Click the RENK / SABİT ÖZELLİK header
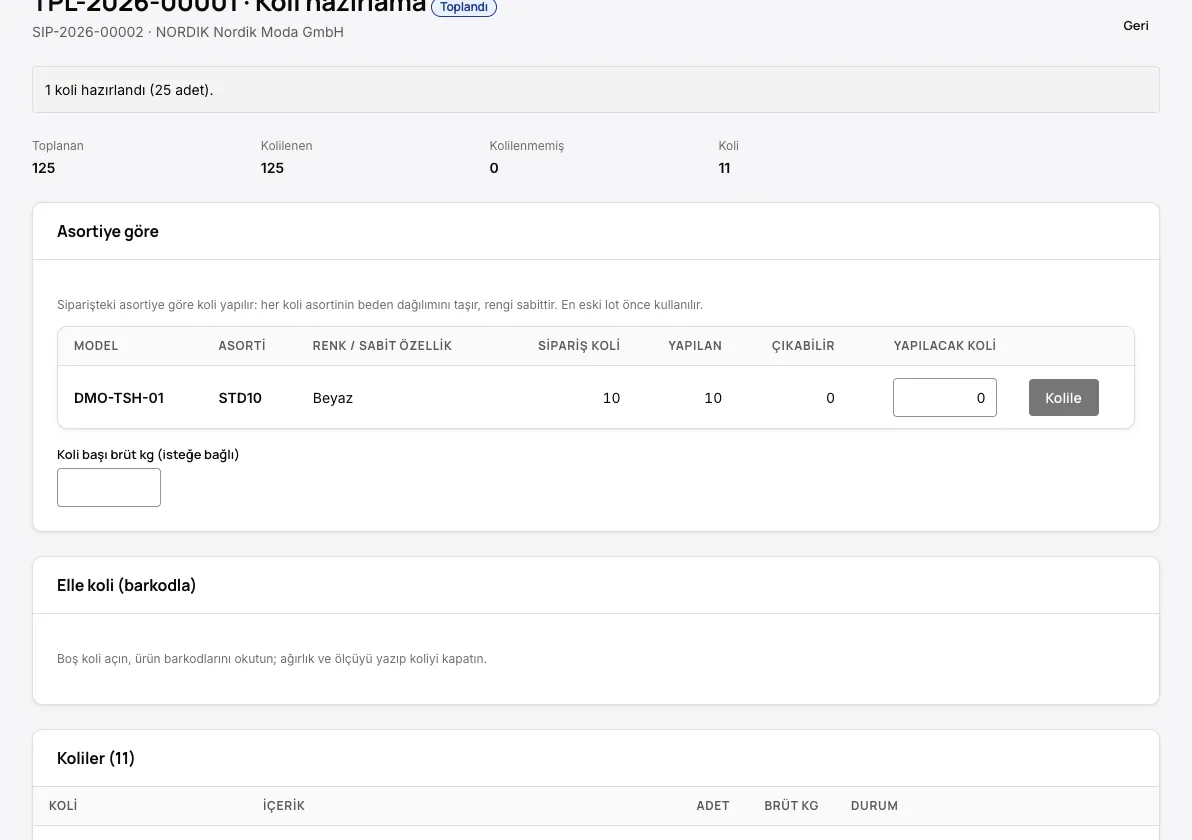The height and width of the screenshot is (840, 1192). coord(382,346)
